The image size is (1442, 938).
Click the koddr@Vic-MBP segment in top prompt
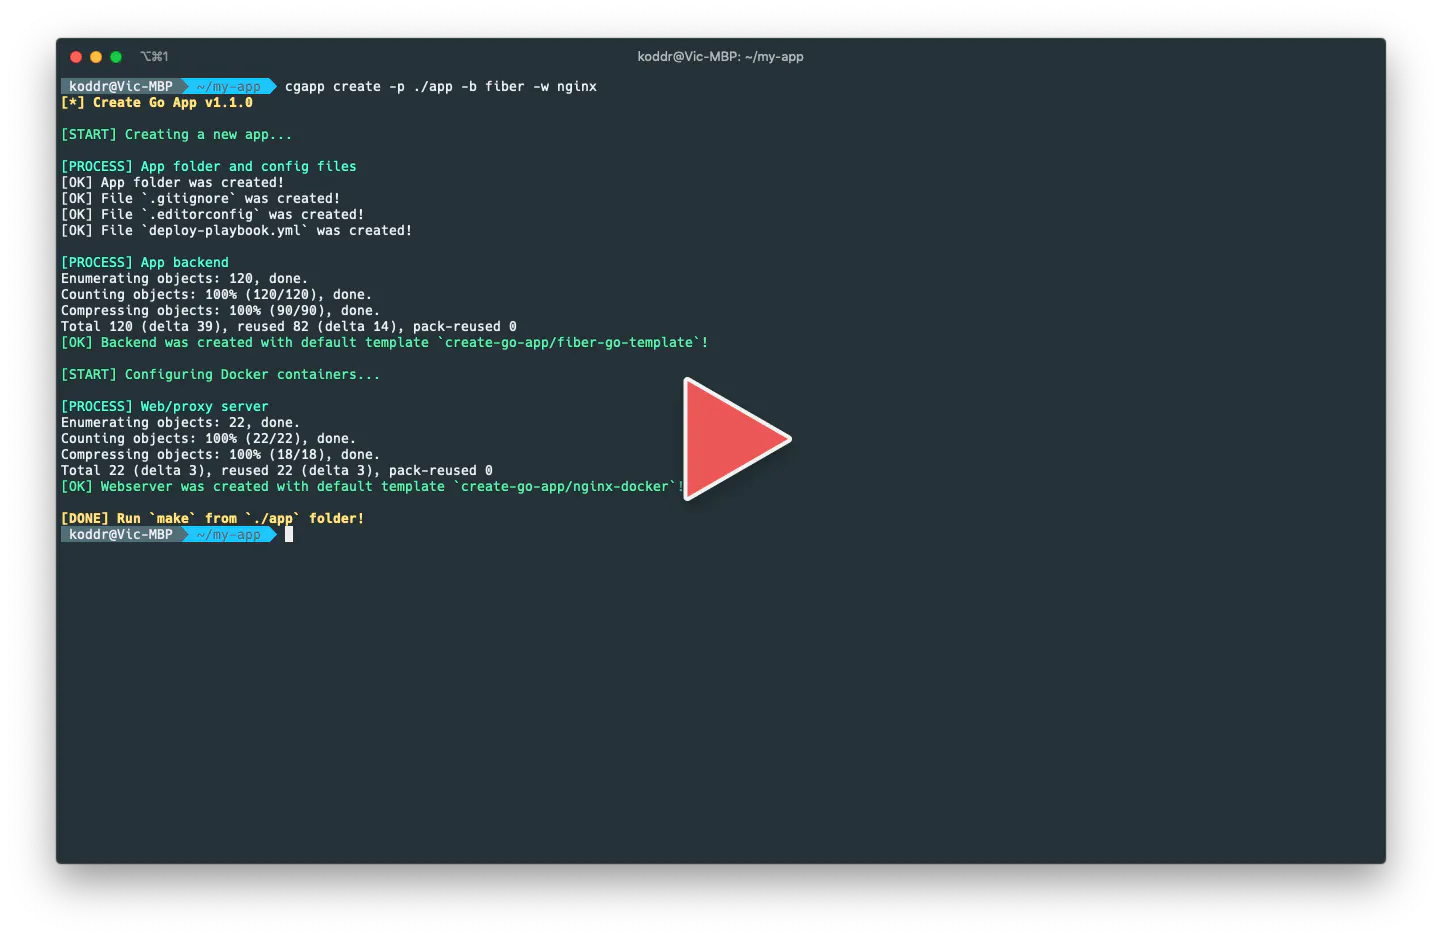tap(121, 87)
